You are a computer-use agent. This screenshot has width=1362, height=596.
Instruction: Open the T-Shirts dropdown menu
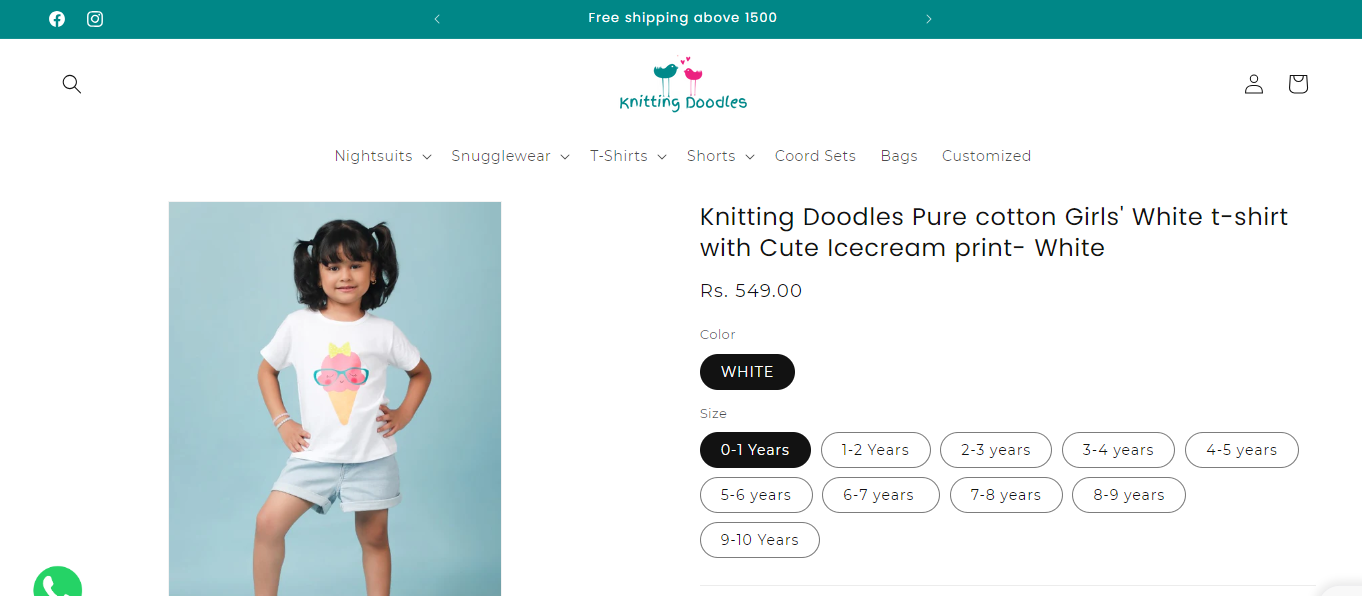pyautogui.click(x=627, y=156)
